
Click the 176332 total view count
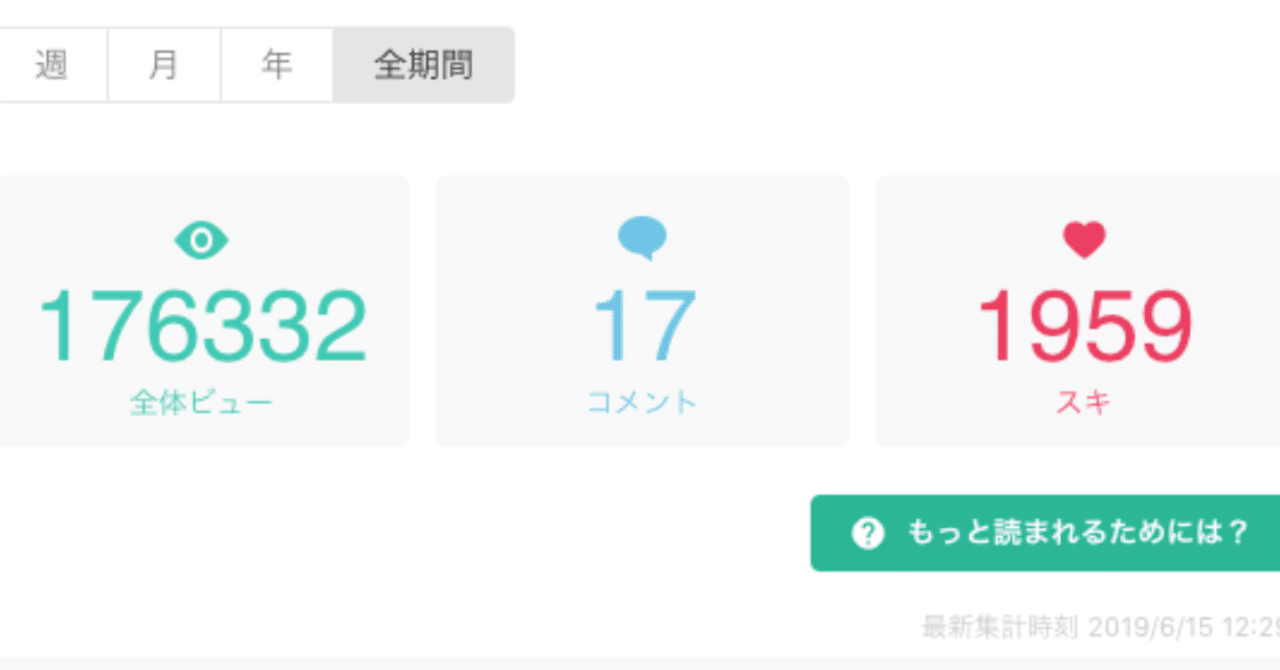(202, 327)
